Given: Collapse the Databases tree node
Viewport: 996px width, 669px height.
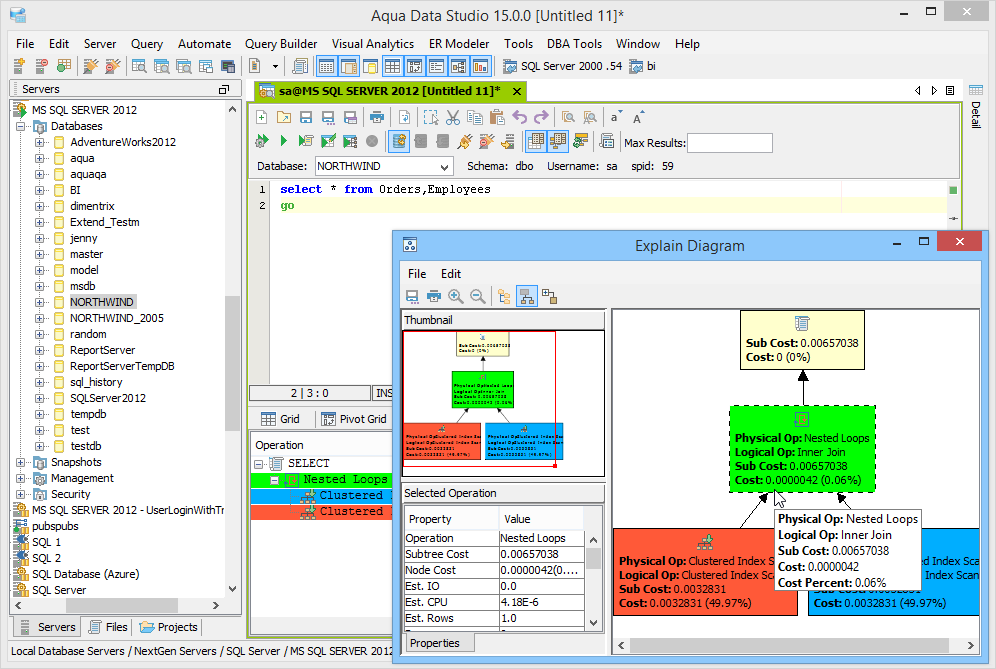Looking at the screenshot, I should (20, 126).
